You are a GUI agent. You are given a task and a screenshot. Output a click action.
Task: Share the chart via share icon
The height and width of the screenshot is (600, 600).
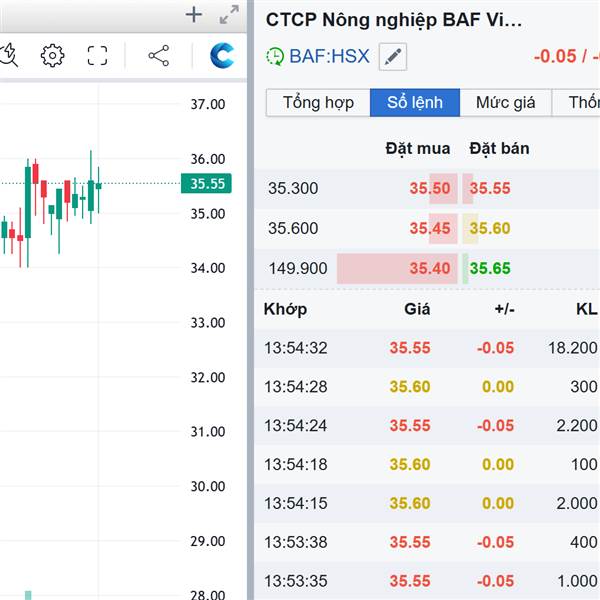tap(159, 56)
